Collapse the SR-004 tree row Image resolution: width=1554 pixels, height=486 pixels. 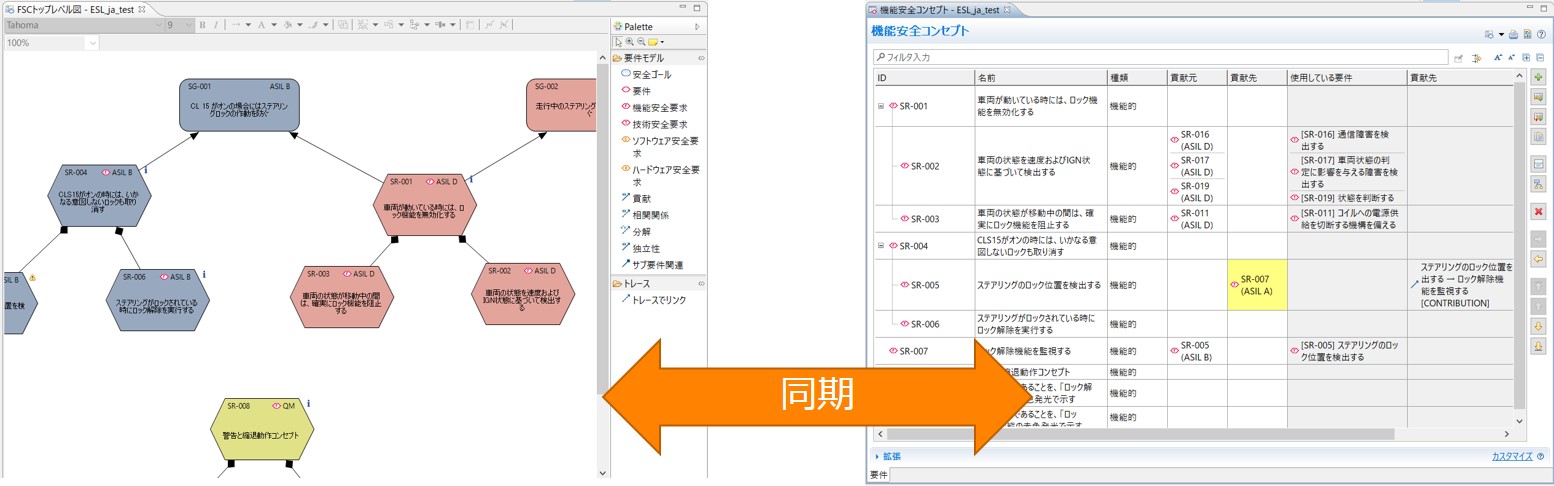pyautogui.click(x=881, y=246)
